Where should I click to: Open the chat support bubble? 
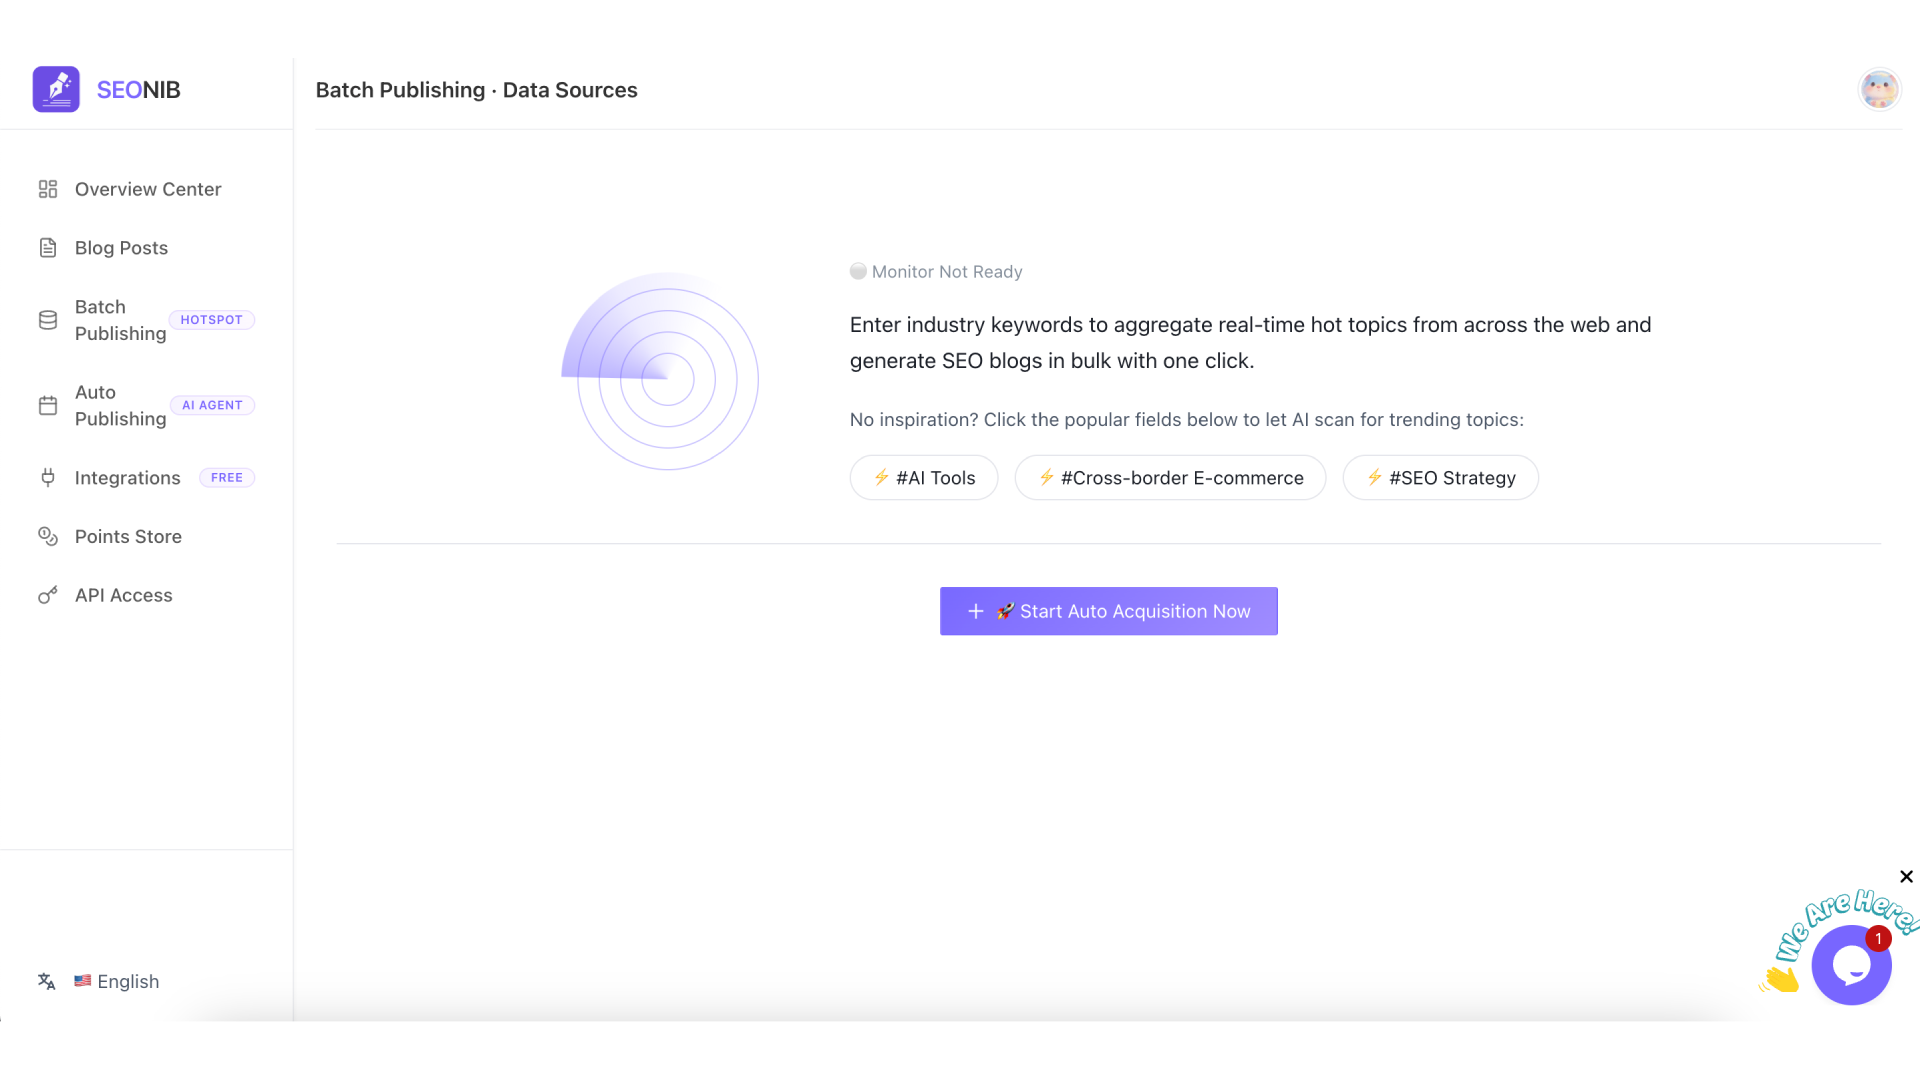(x=1851, y=965)
